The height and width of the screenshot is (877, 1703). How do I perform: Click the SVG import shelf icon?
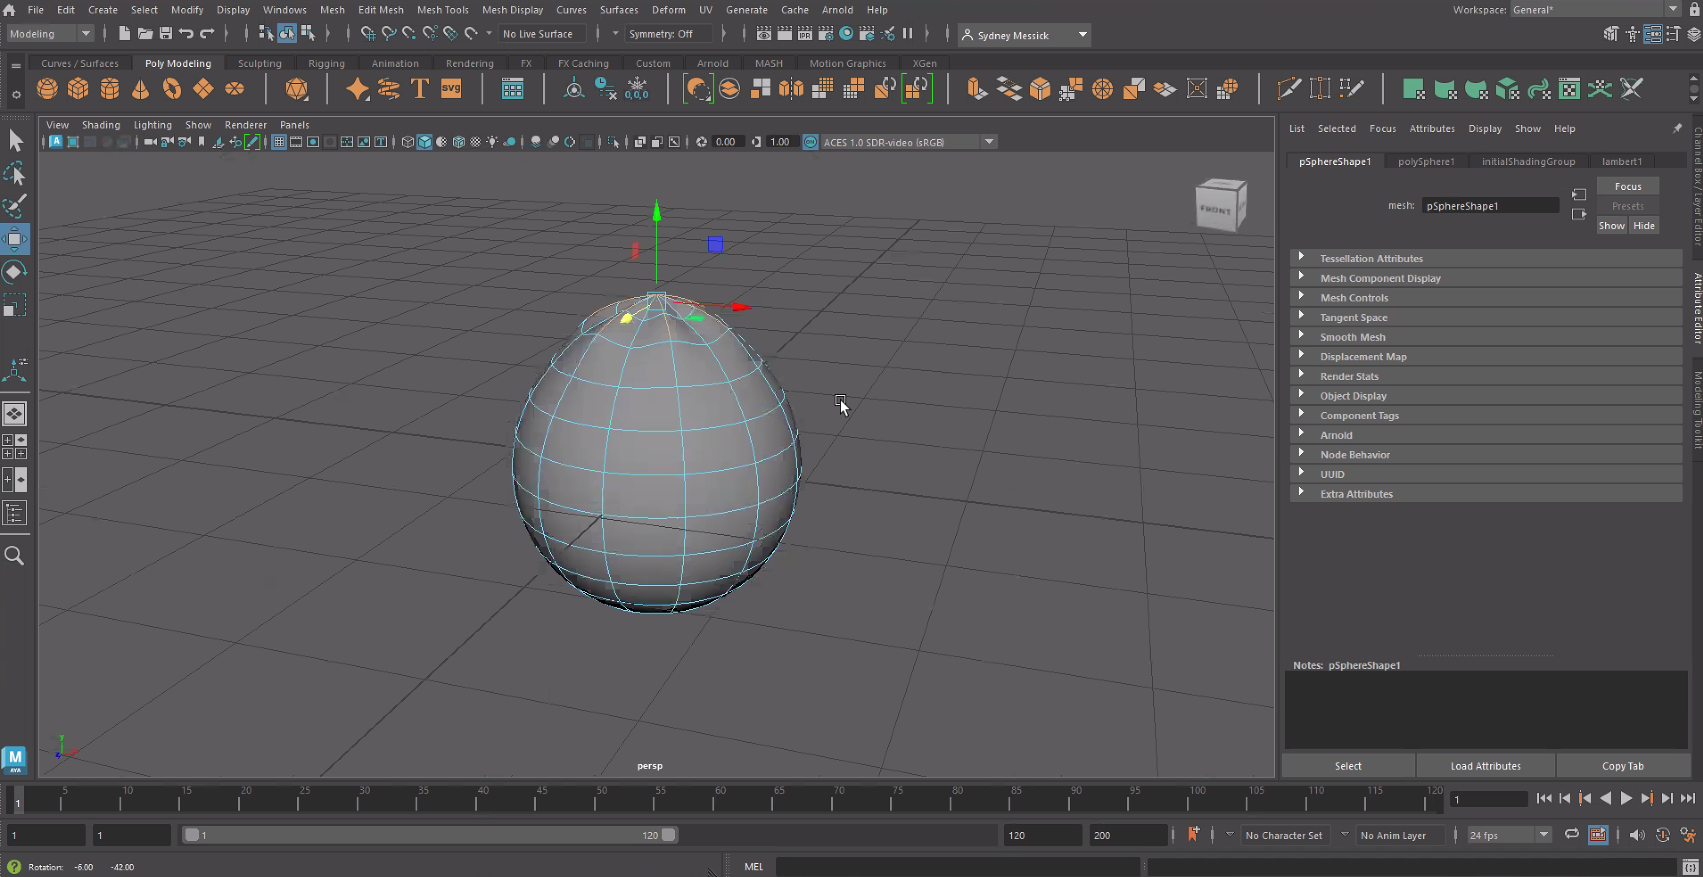pyautogui.click(x=451, y=89)
